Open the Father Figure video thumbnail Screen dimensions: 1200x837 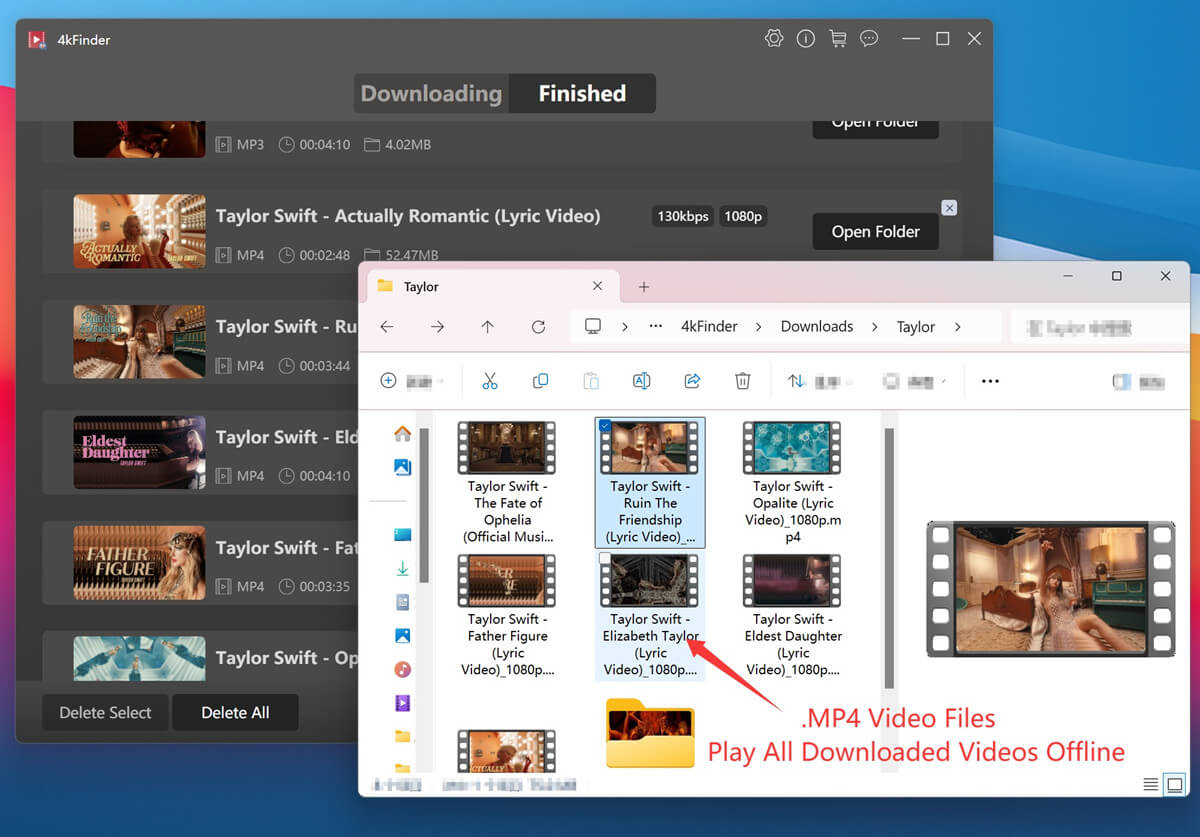pos(506,581)
